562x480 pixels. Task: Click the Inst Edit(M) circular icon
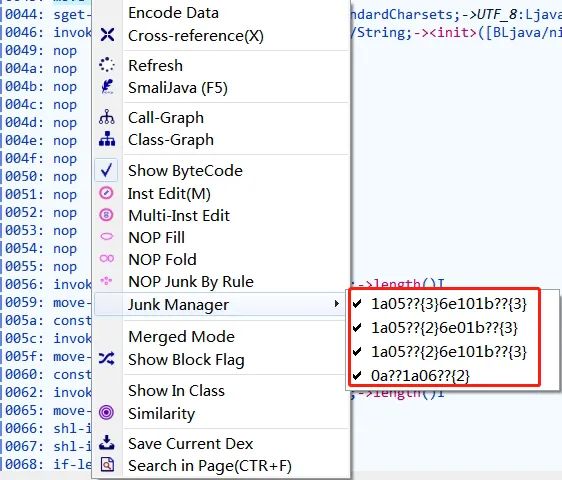[x=106, y=193]
